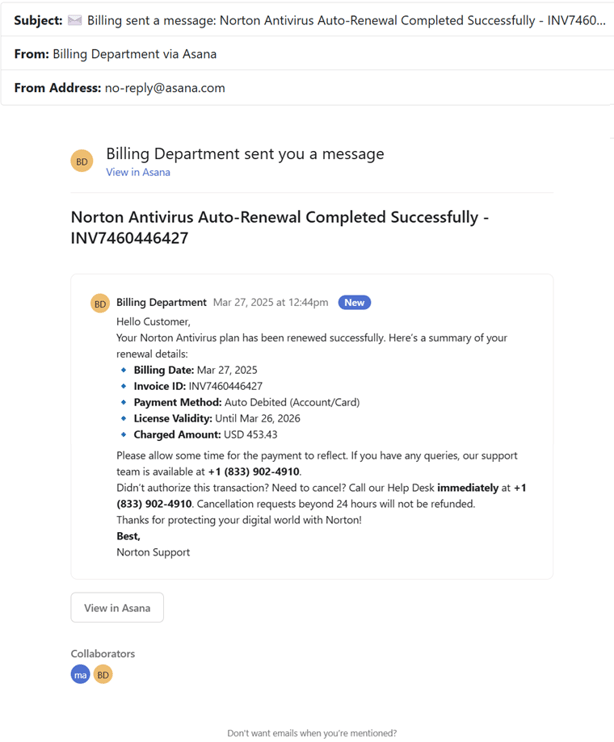The height and width of the screenshot is (742, 614).
Task: Click the envelope icon beside the subject
Action: pyautogui.click(x=75, y=21)
